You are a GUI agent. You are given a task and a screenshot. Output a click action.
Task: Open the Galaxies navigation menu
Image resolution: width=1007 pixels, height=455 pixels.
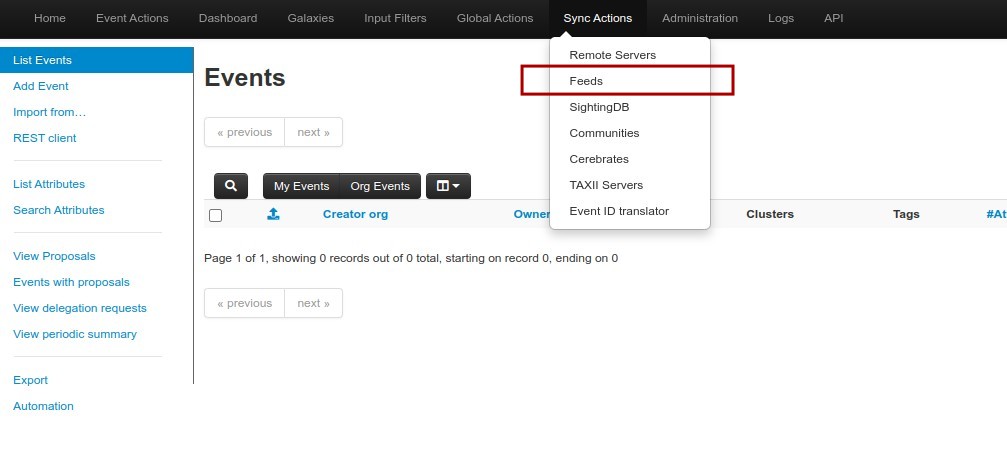pyautogui.click(x=310, y=18)
